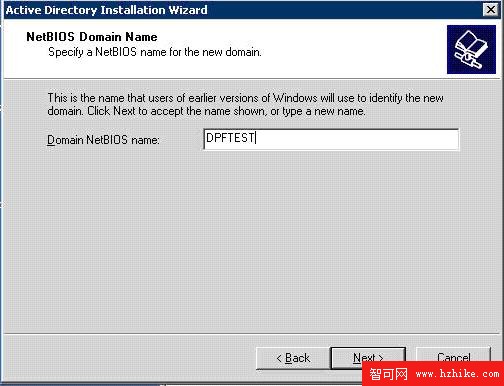
Task: Go back with the Back button
Action: click(x=293, y=358)
